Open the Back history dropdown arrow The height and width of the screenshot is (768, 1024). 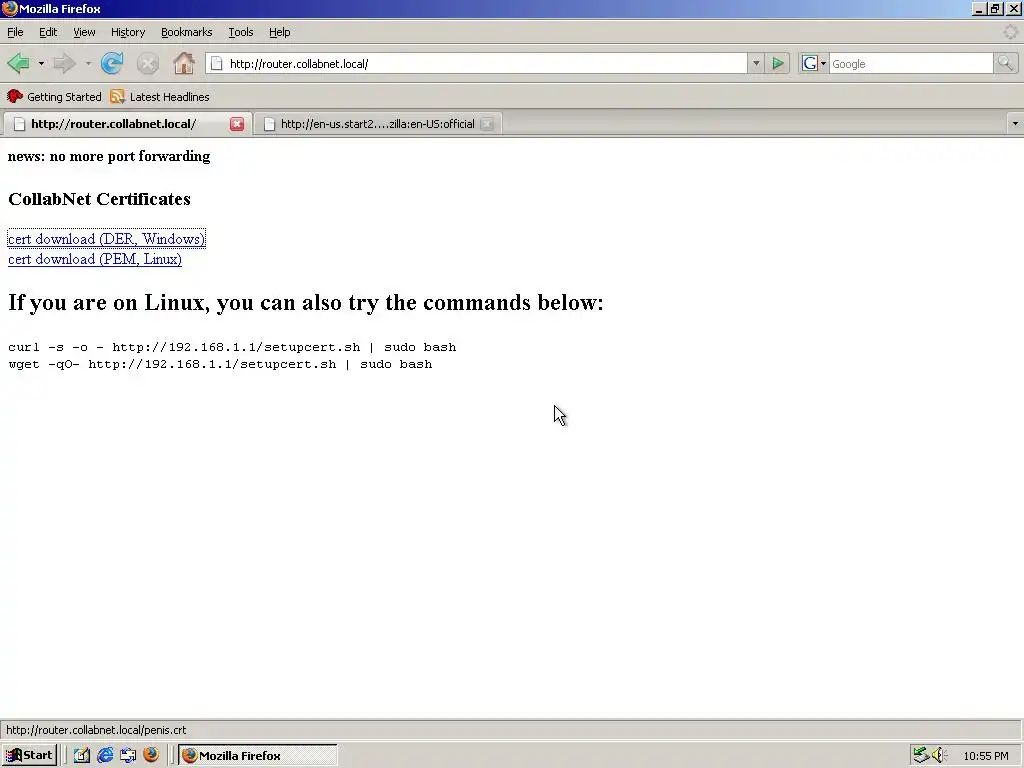point(41,63)
